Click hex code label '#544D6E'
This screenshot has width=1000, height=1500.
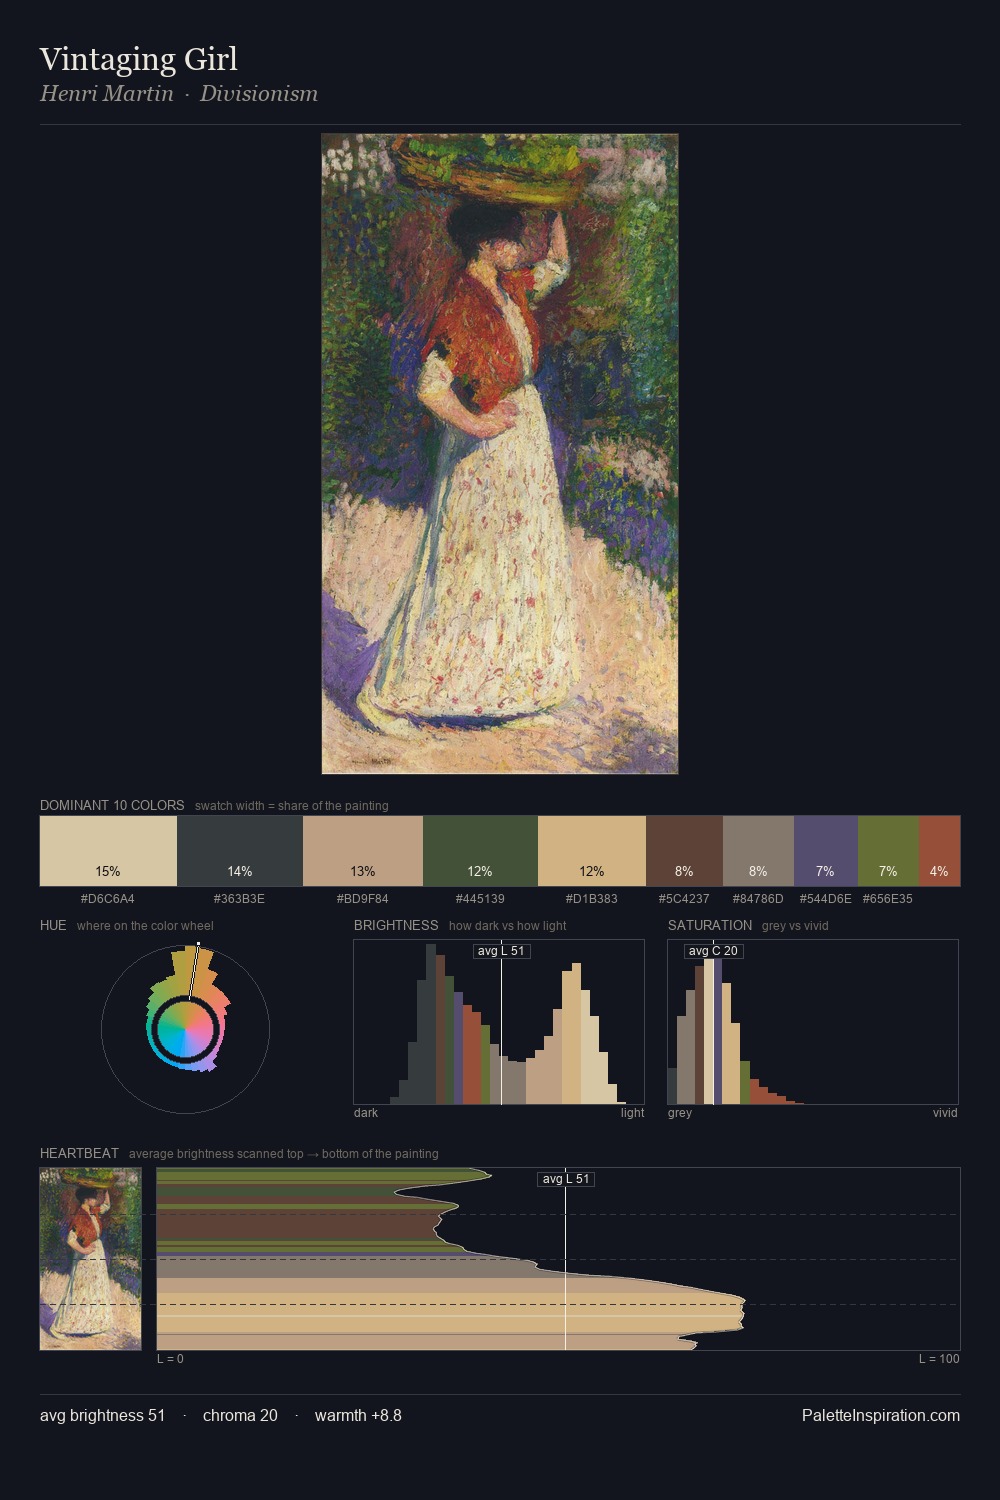pos(826,899)
